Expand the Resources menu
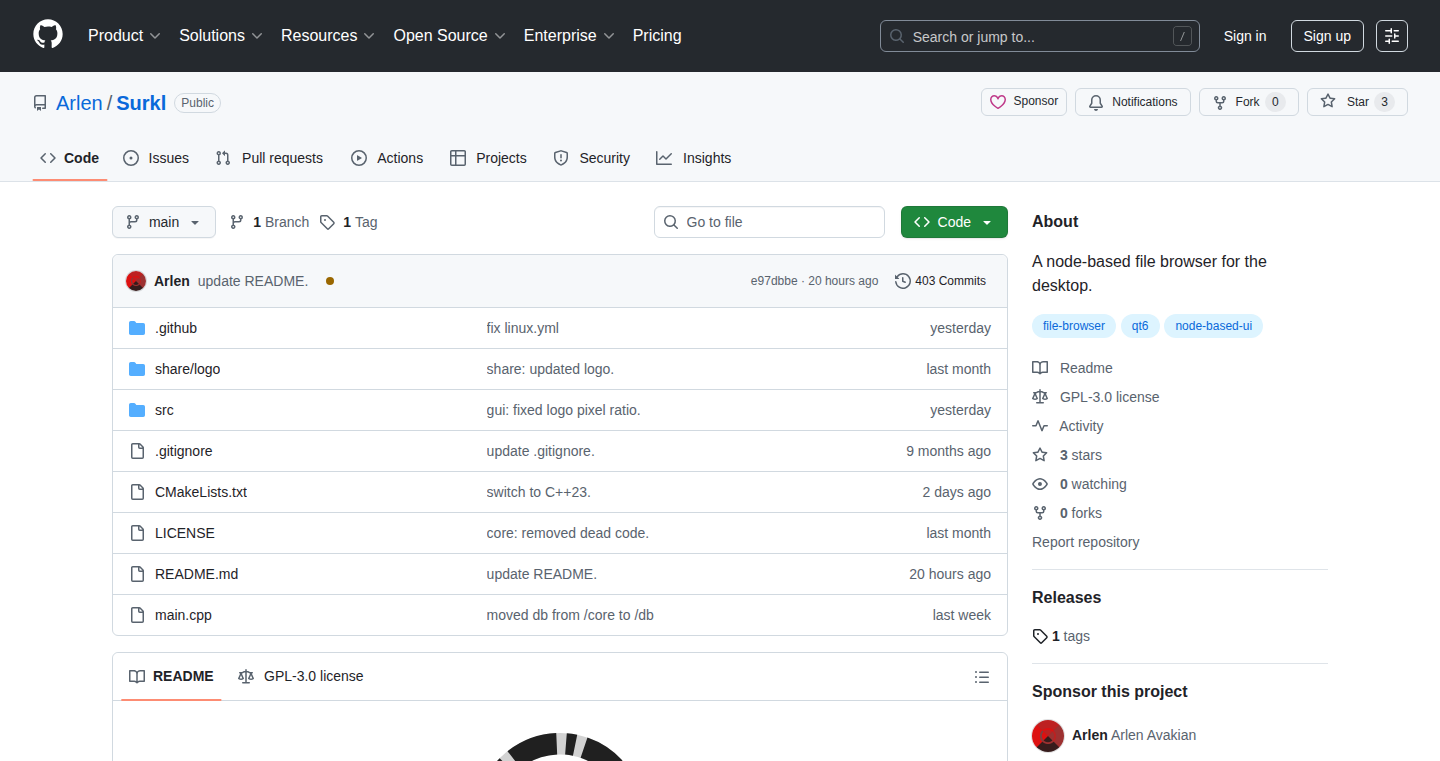This screenshot has width=1440, height=761. (328, 36)
